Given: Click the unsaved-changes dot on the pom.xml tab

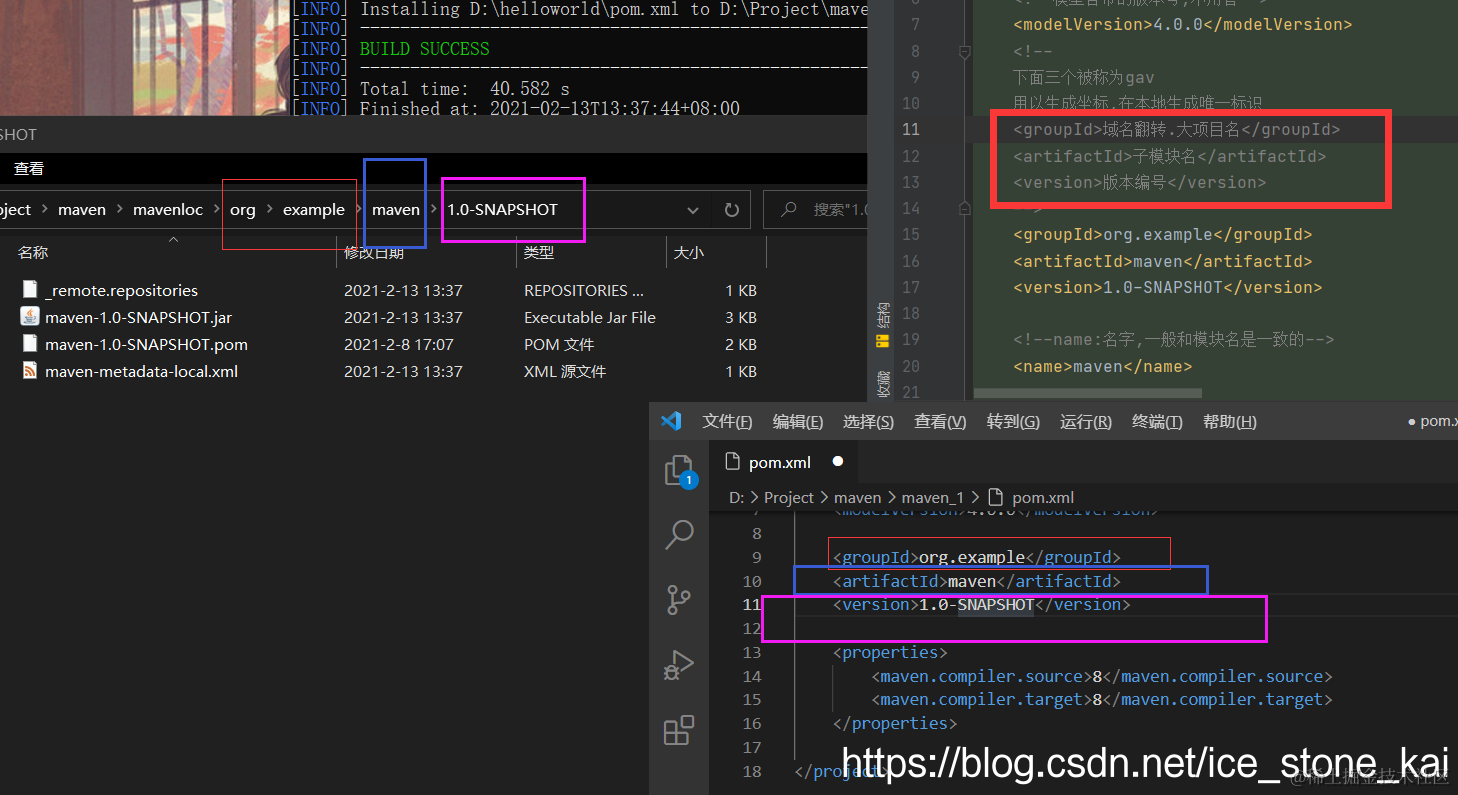Looking at the screenshot, I should 838,462.
